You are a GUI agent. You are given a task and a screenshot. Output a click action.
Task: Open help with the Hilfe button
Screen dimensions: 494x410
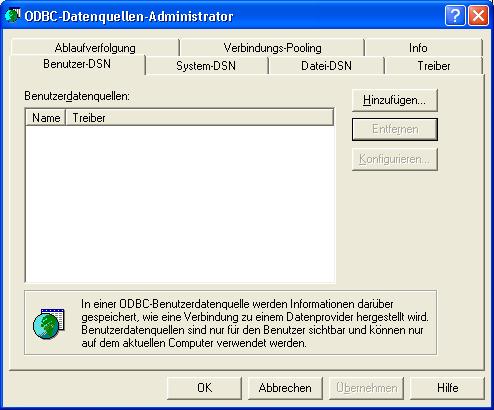click(447, 388)
